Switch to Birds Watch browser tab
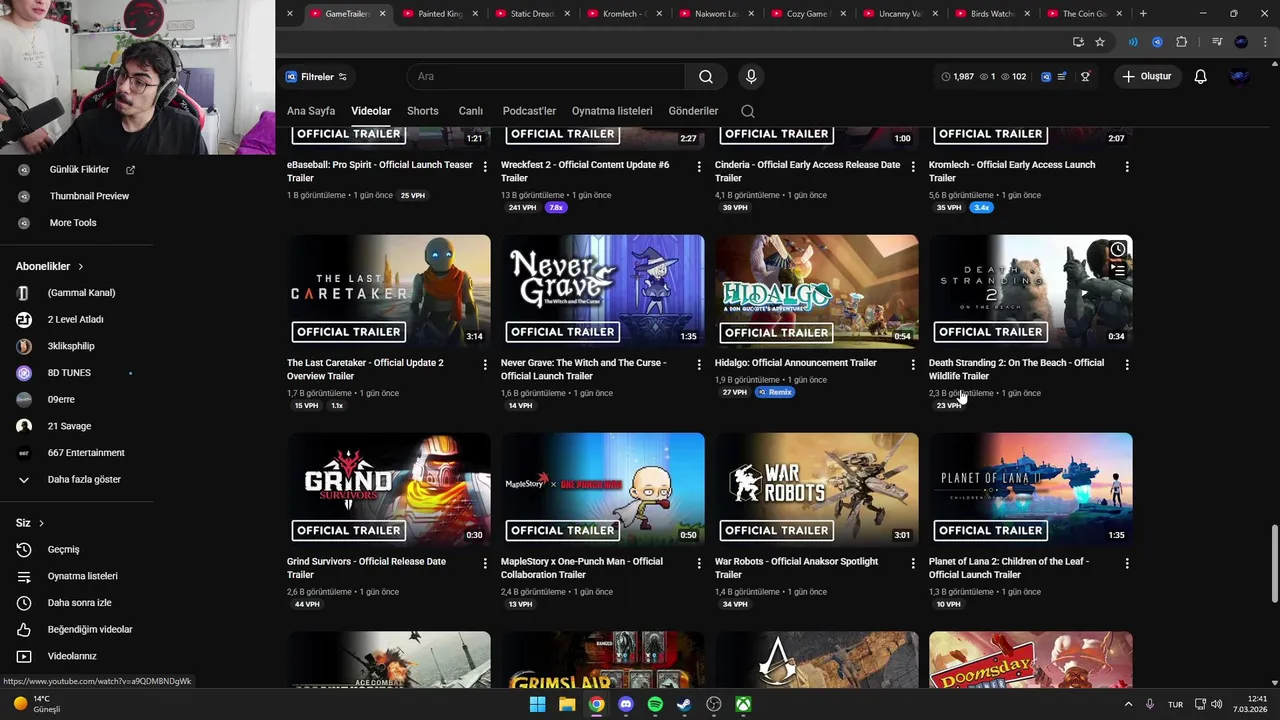 (992, 14)
